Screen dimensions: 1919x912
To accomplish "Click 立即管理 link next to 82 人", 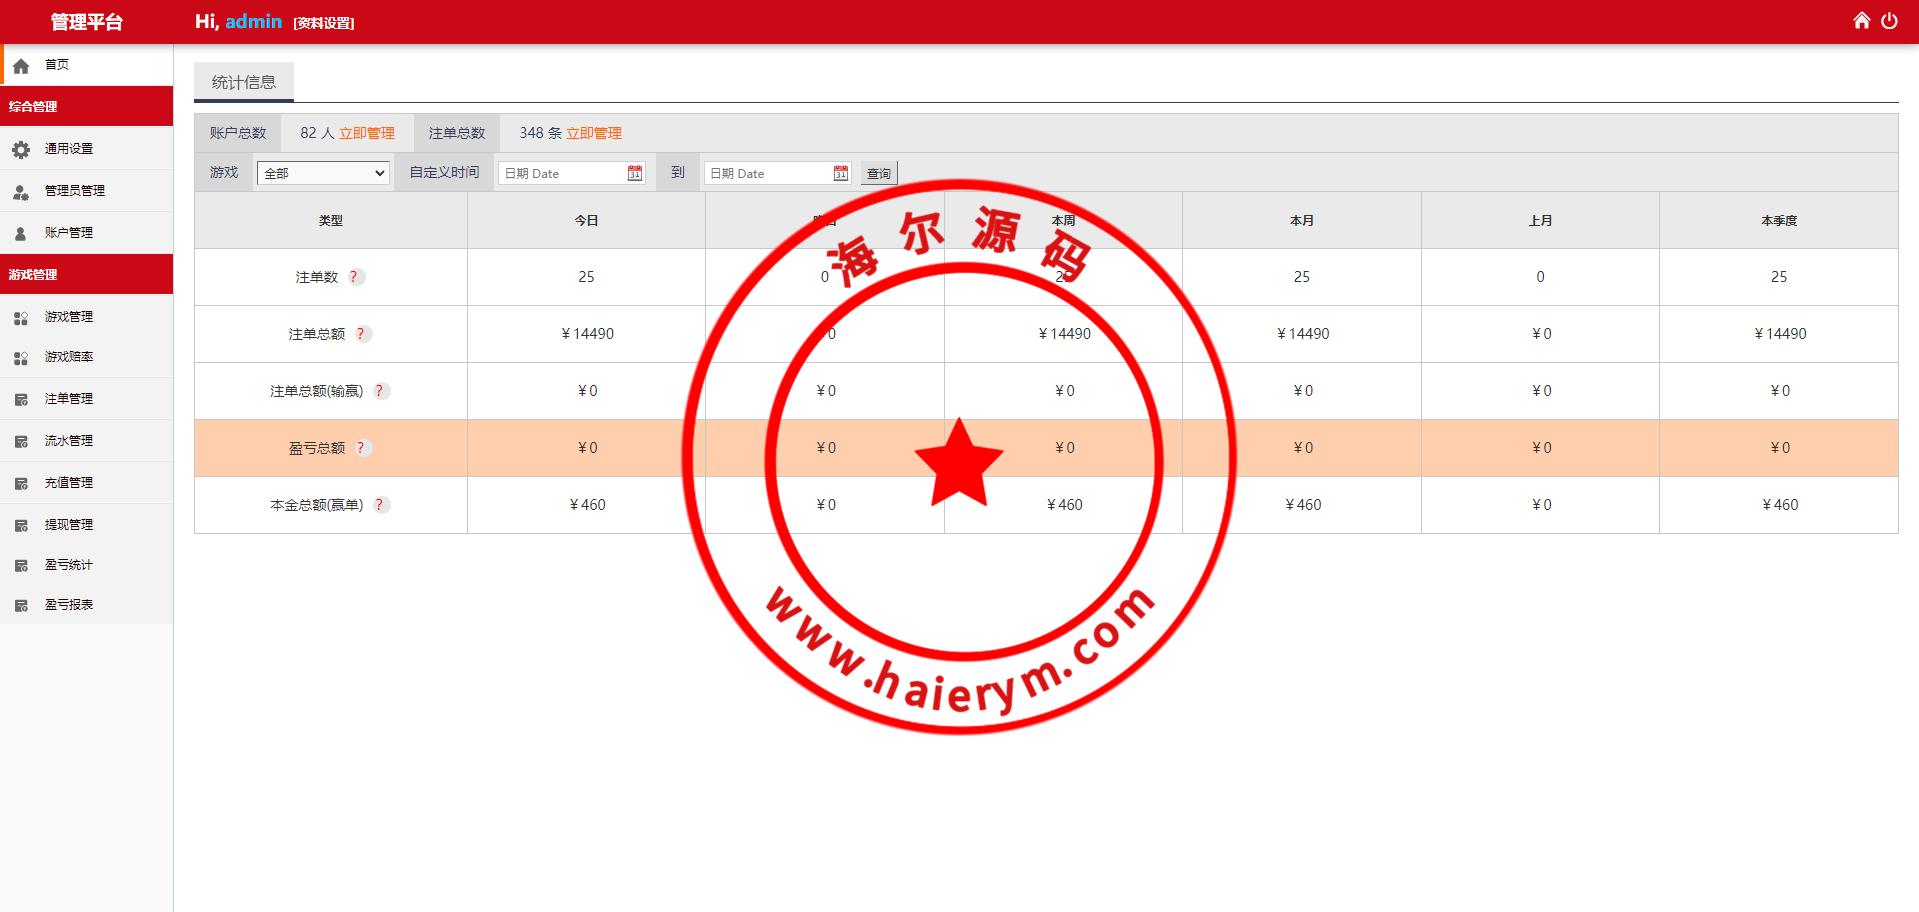I will 367,133.
